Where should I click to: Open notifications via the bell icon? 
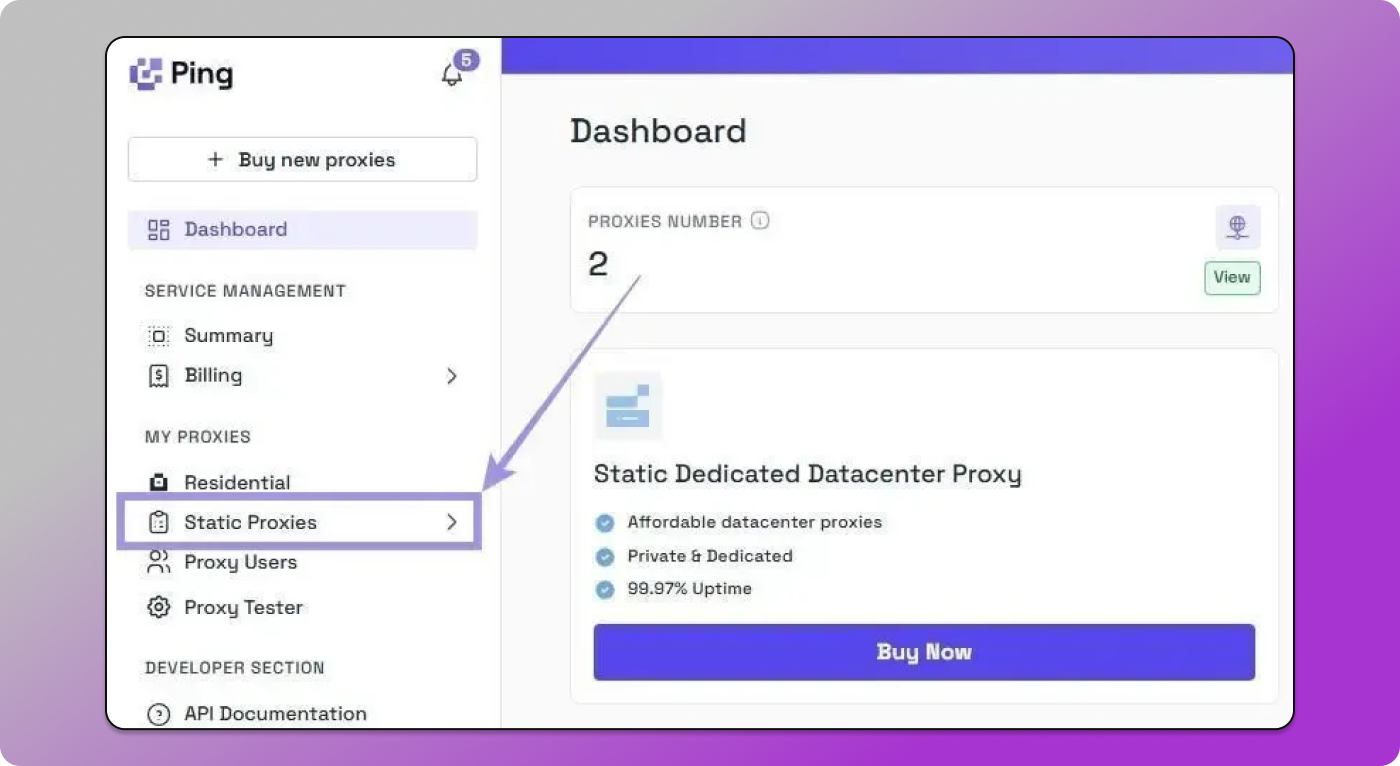click(x=452, y=73)
